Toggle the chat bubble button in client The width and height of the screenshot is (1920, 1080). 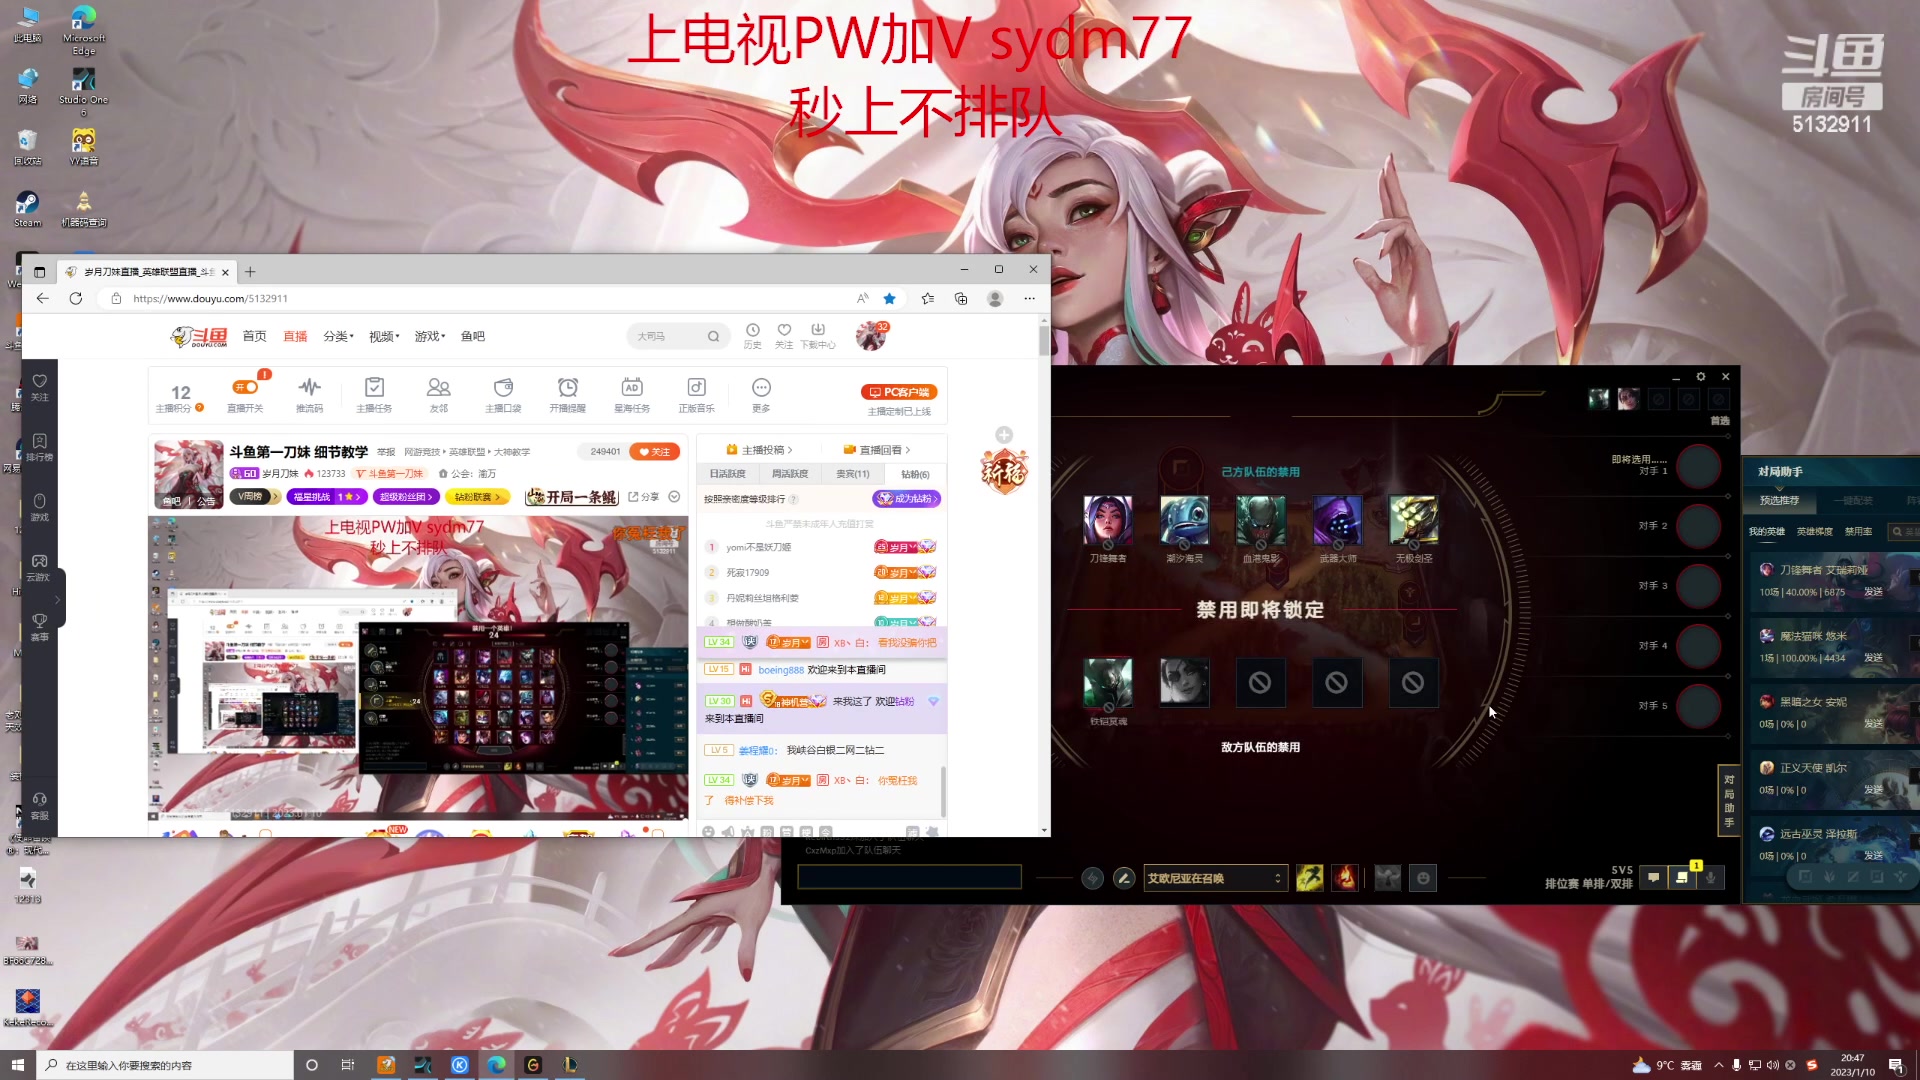(x=1654, y=878)
